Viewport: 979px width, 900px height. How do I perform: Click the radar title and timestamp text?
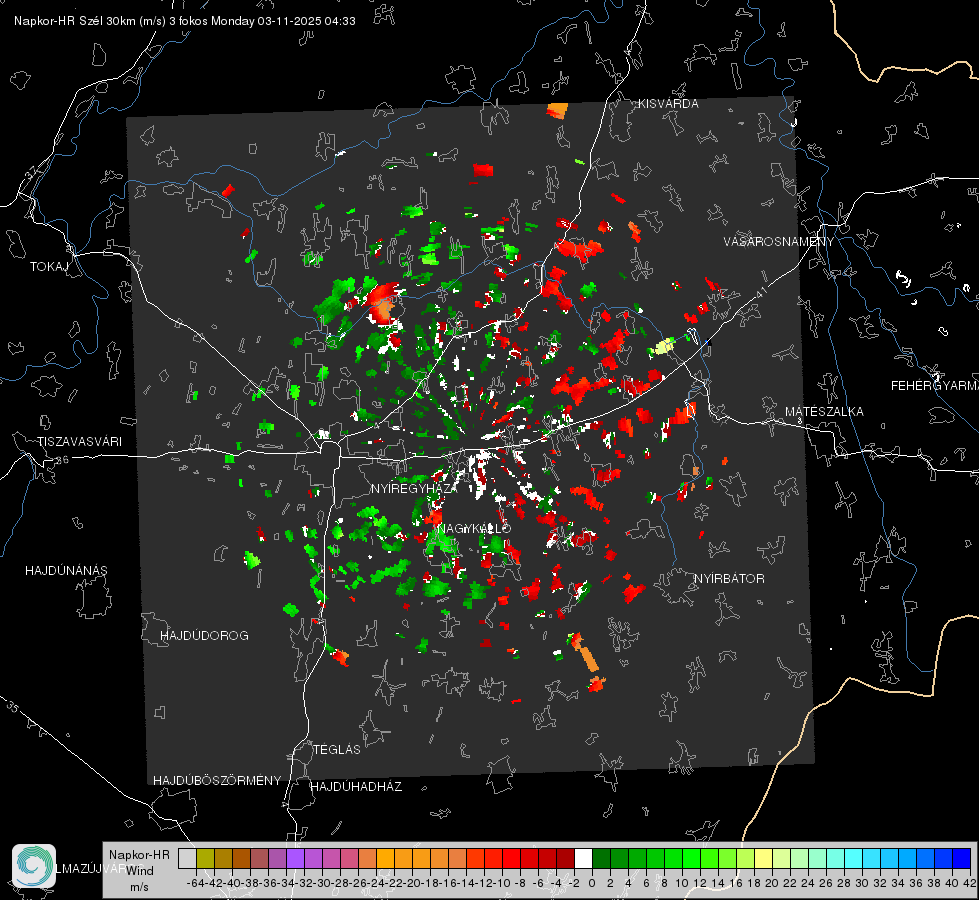[185, 21]
